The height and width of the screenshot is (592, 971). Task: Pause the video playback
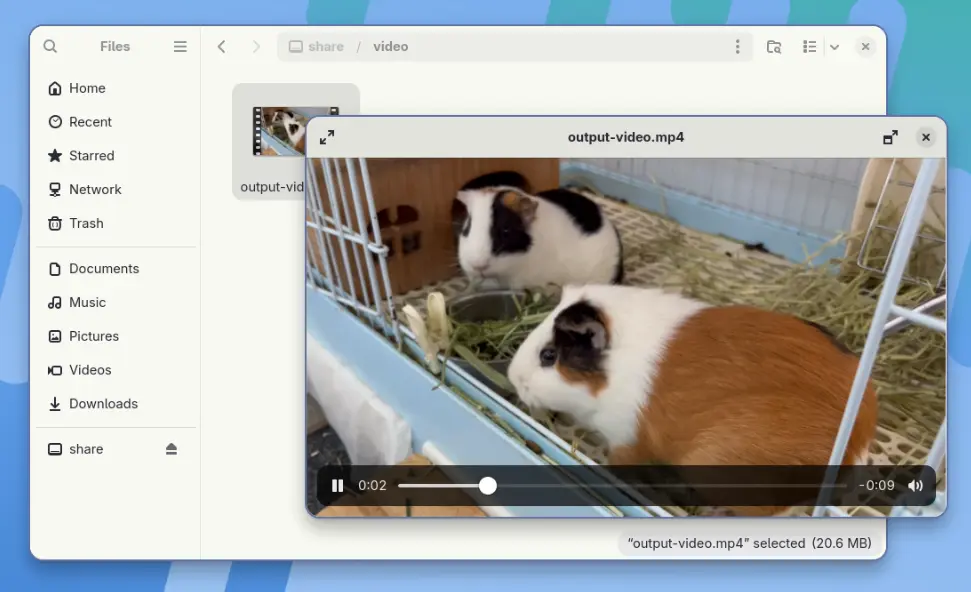[337, 485]
